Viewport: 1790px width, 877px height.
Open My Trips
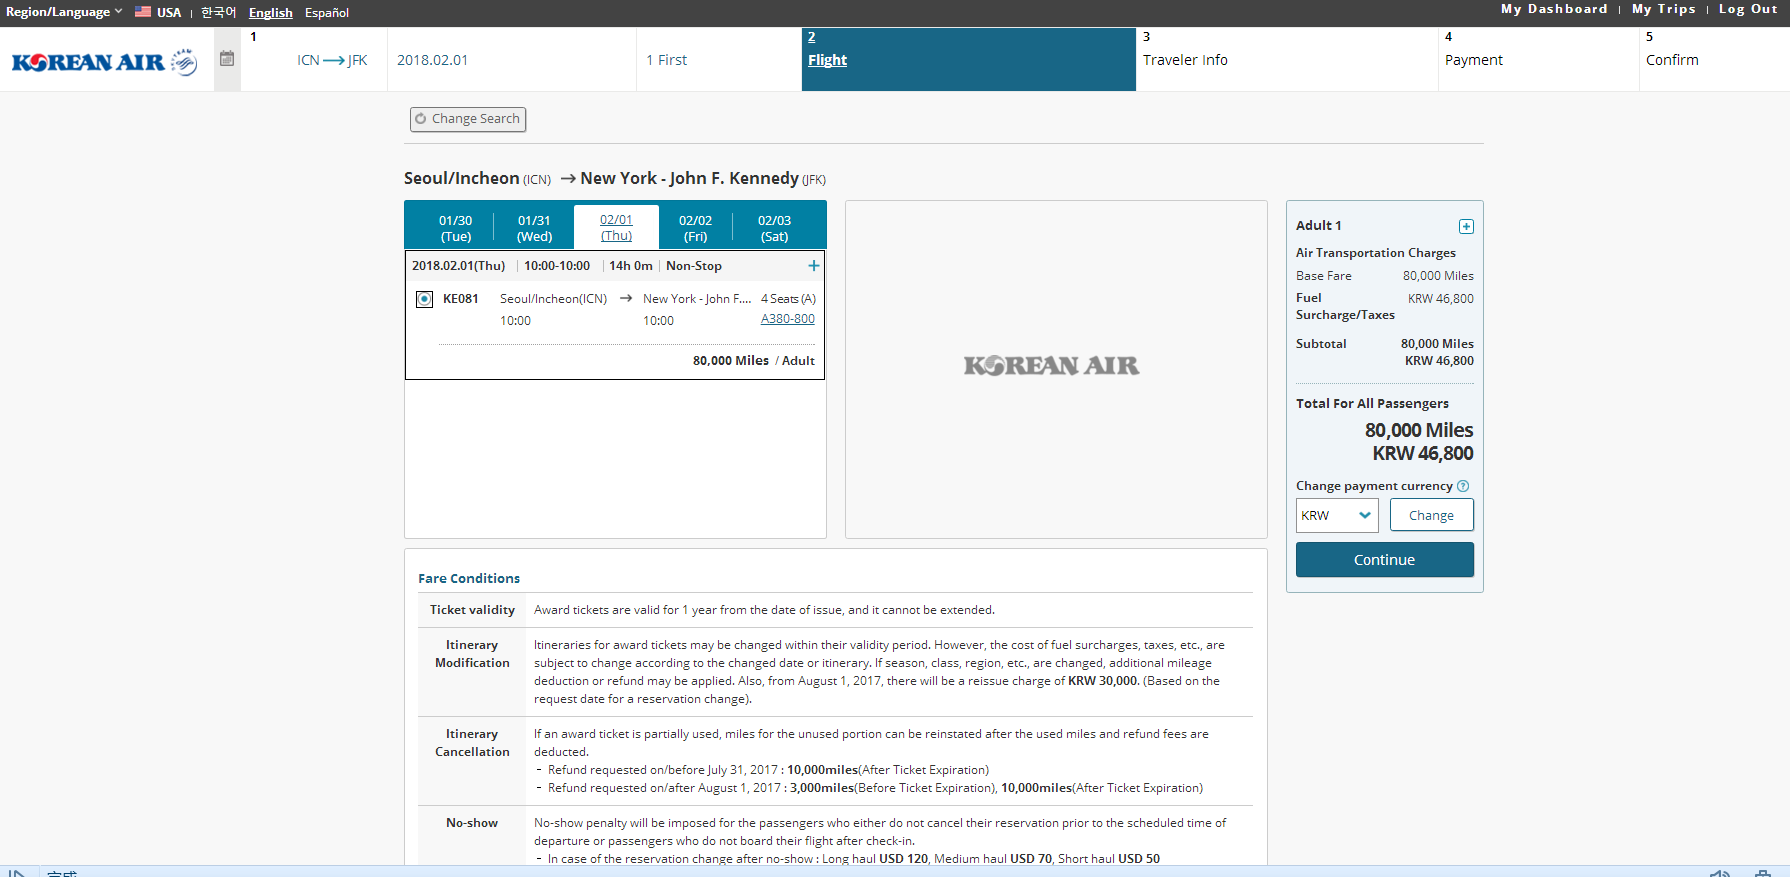pyautogui.click(x=1664, y=9)
